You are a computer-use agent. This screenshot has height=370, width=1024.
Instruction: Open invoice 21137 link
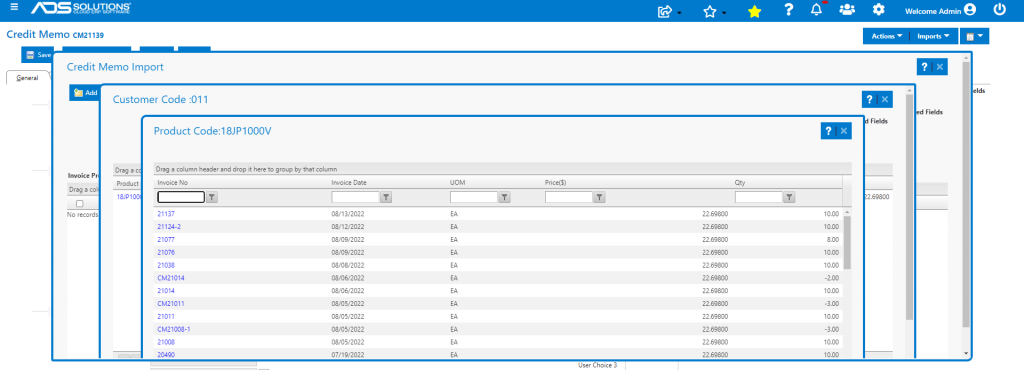pos(166,213)
